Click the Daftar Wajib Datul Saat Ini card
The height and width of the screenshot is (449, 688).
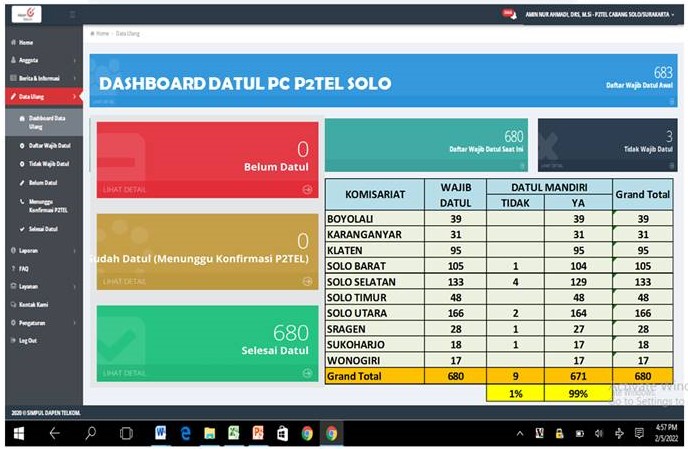point(426,145)
